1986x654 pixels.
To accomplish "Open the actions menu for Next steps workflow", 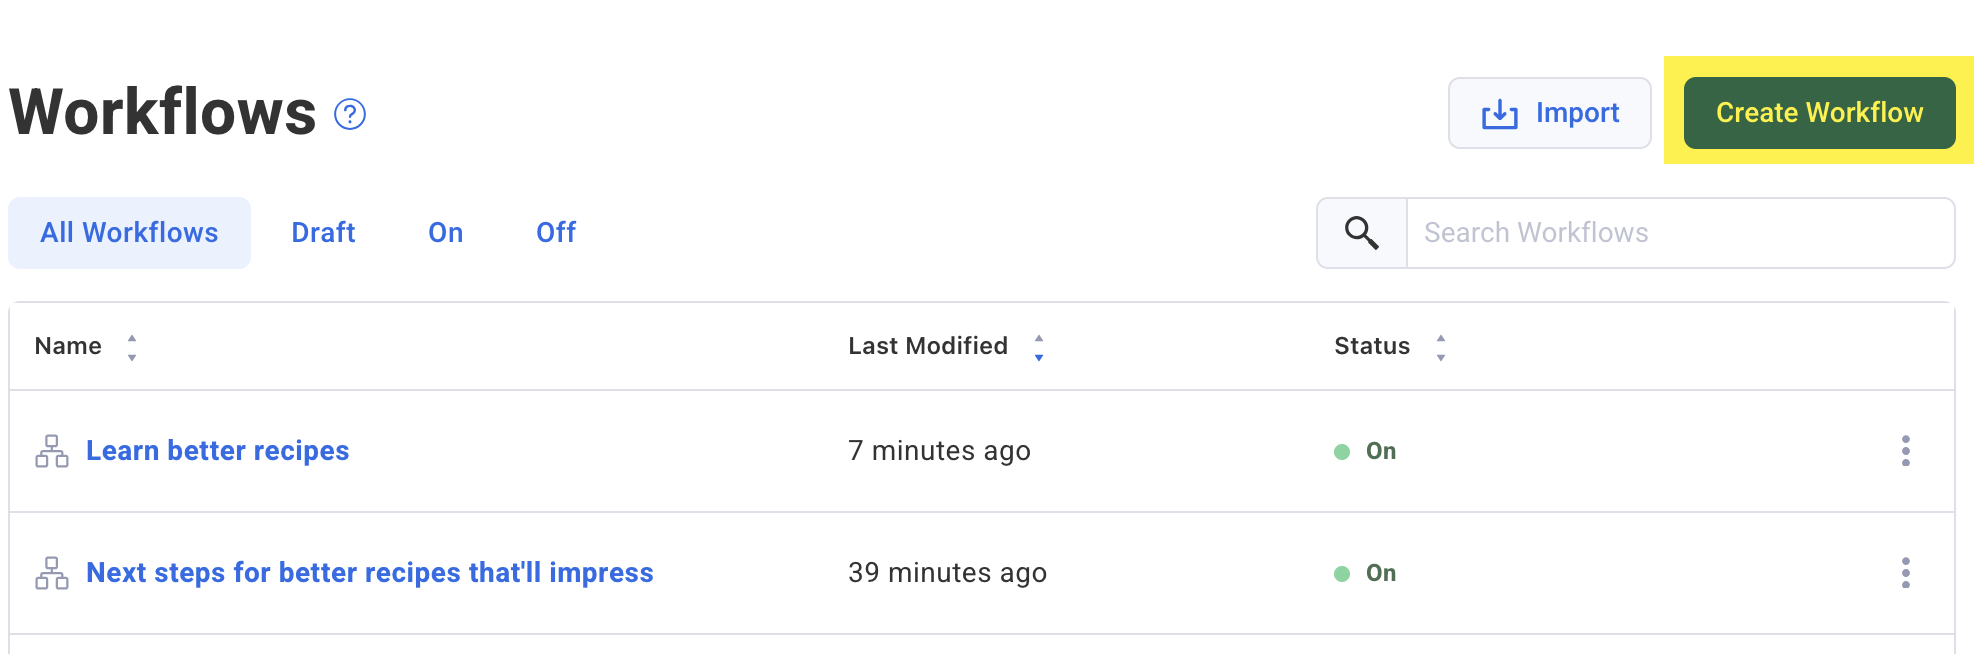I will 1906,573.
